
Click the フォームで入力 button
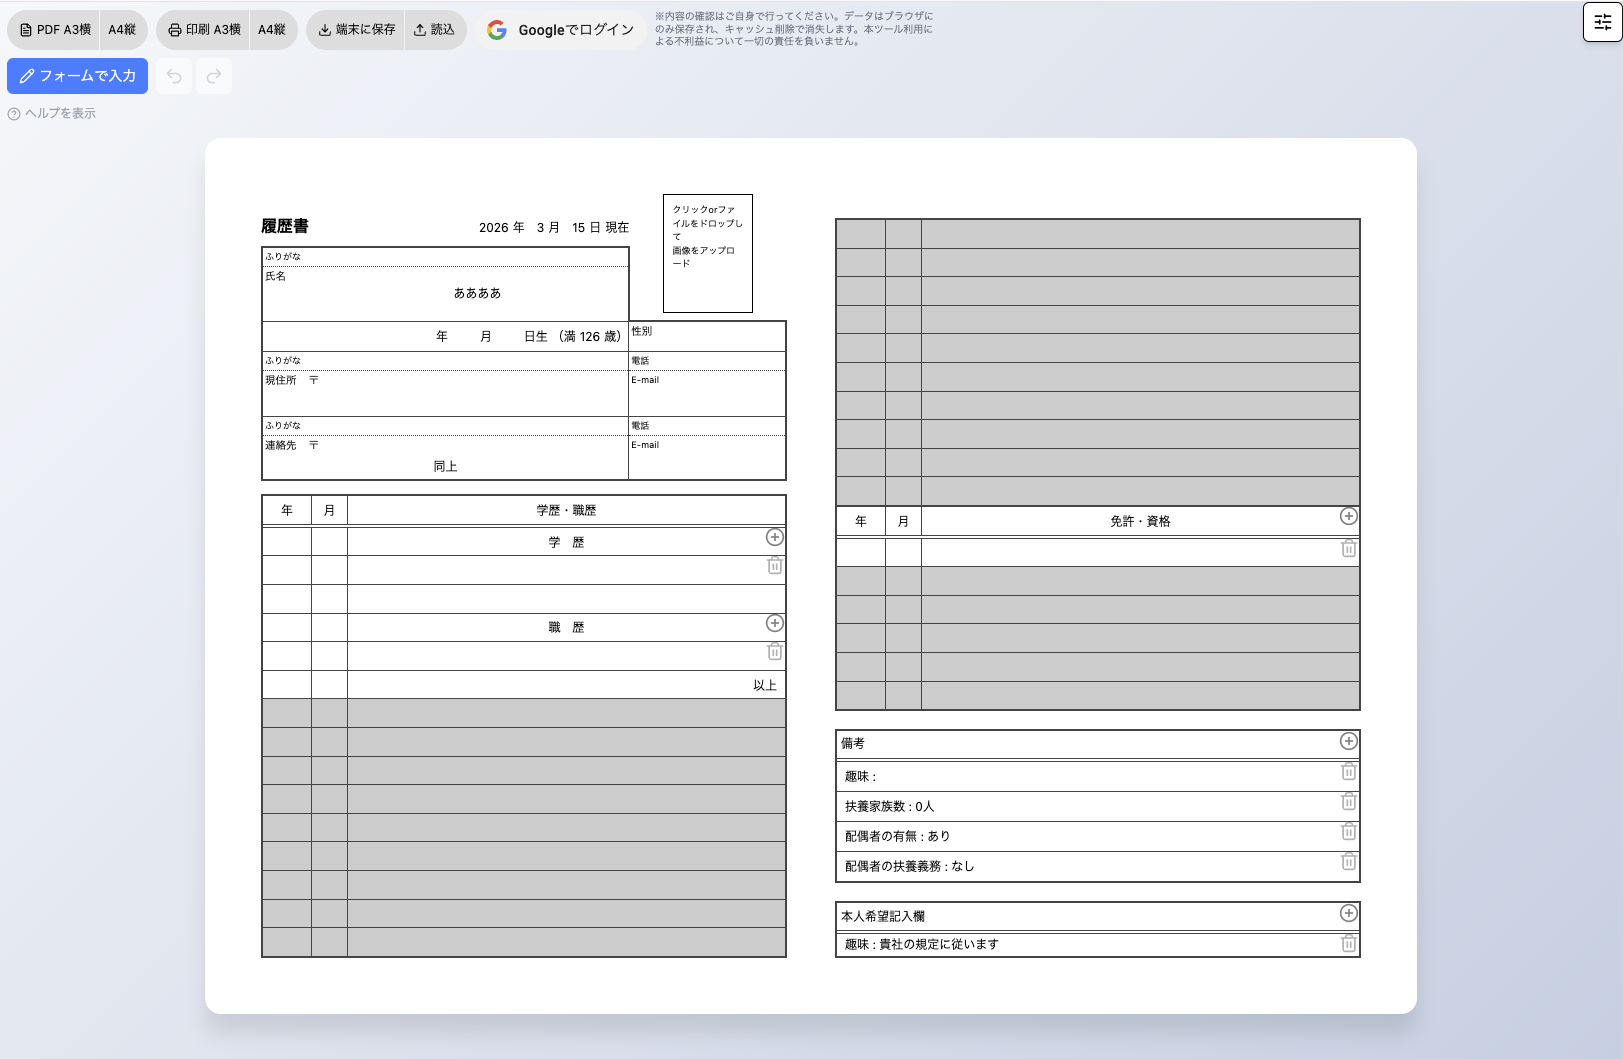pyautogui.click(x=78, y=76)
